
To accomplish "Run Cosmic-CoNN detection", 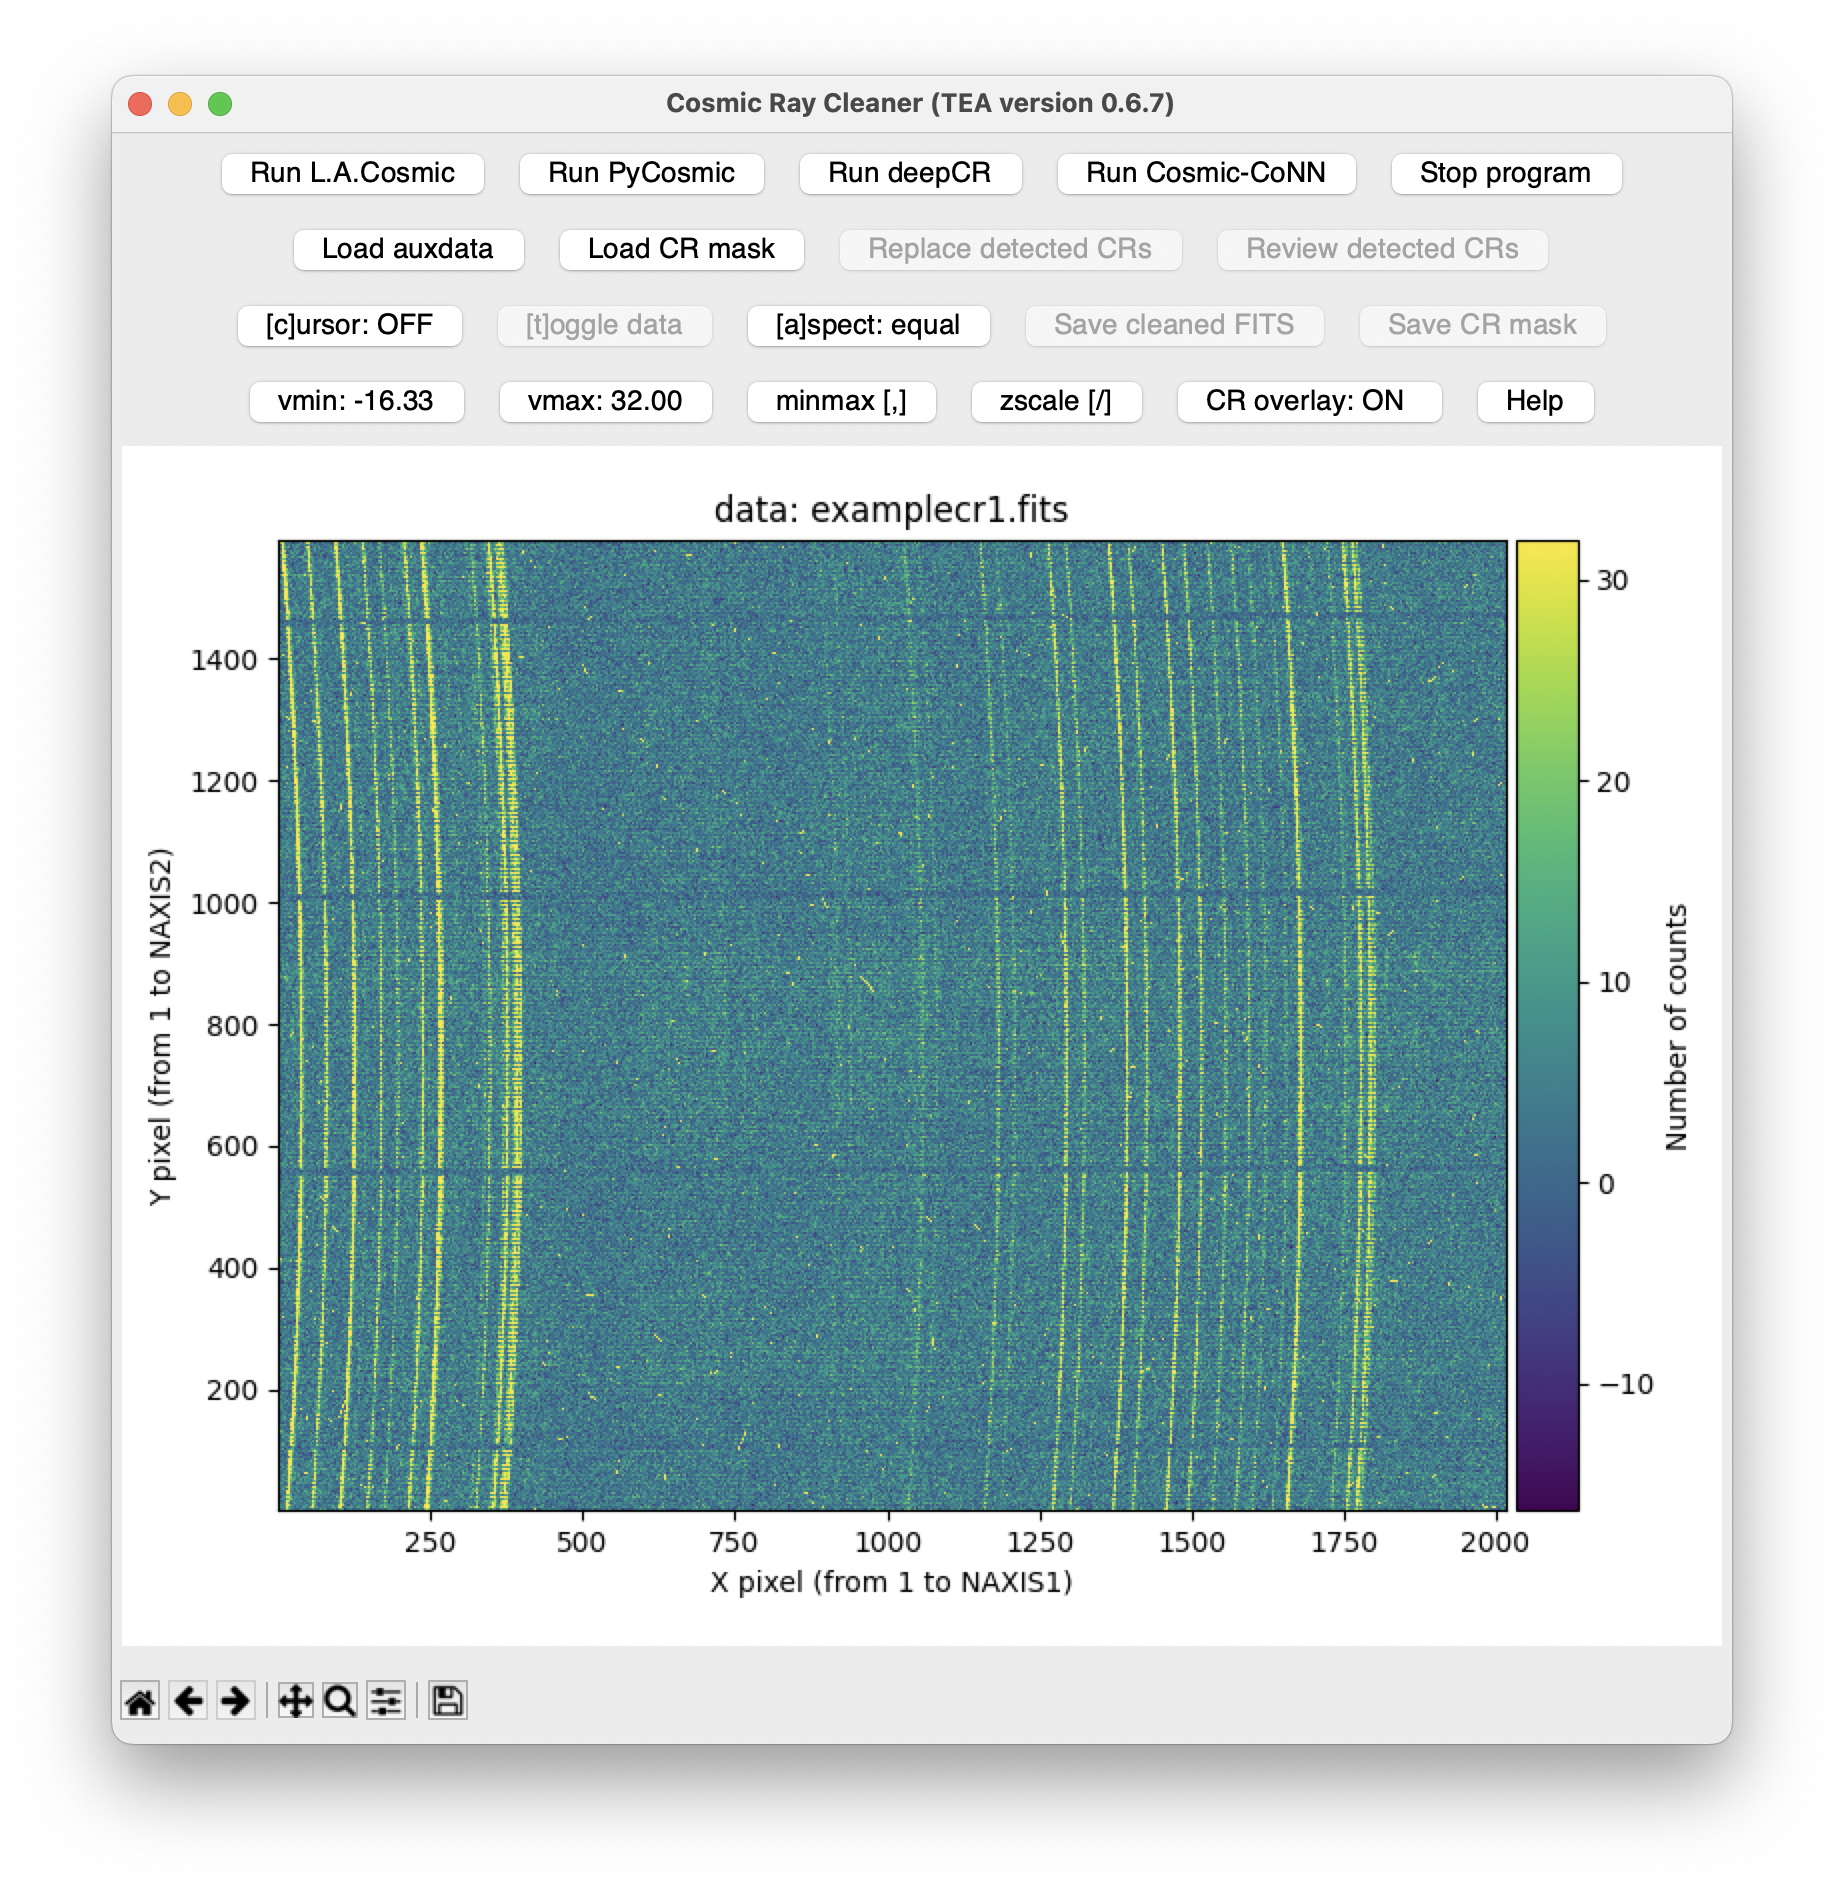I will point(1206,173).
